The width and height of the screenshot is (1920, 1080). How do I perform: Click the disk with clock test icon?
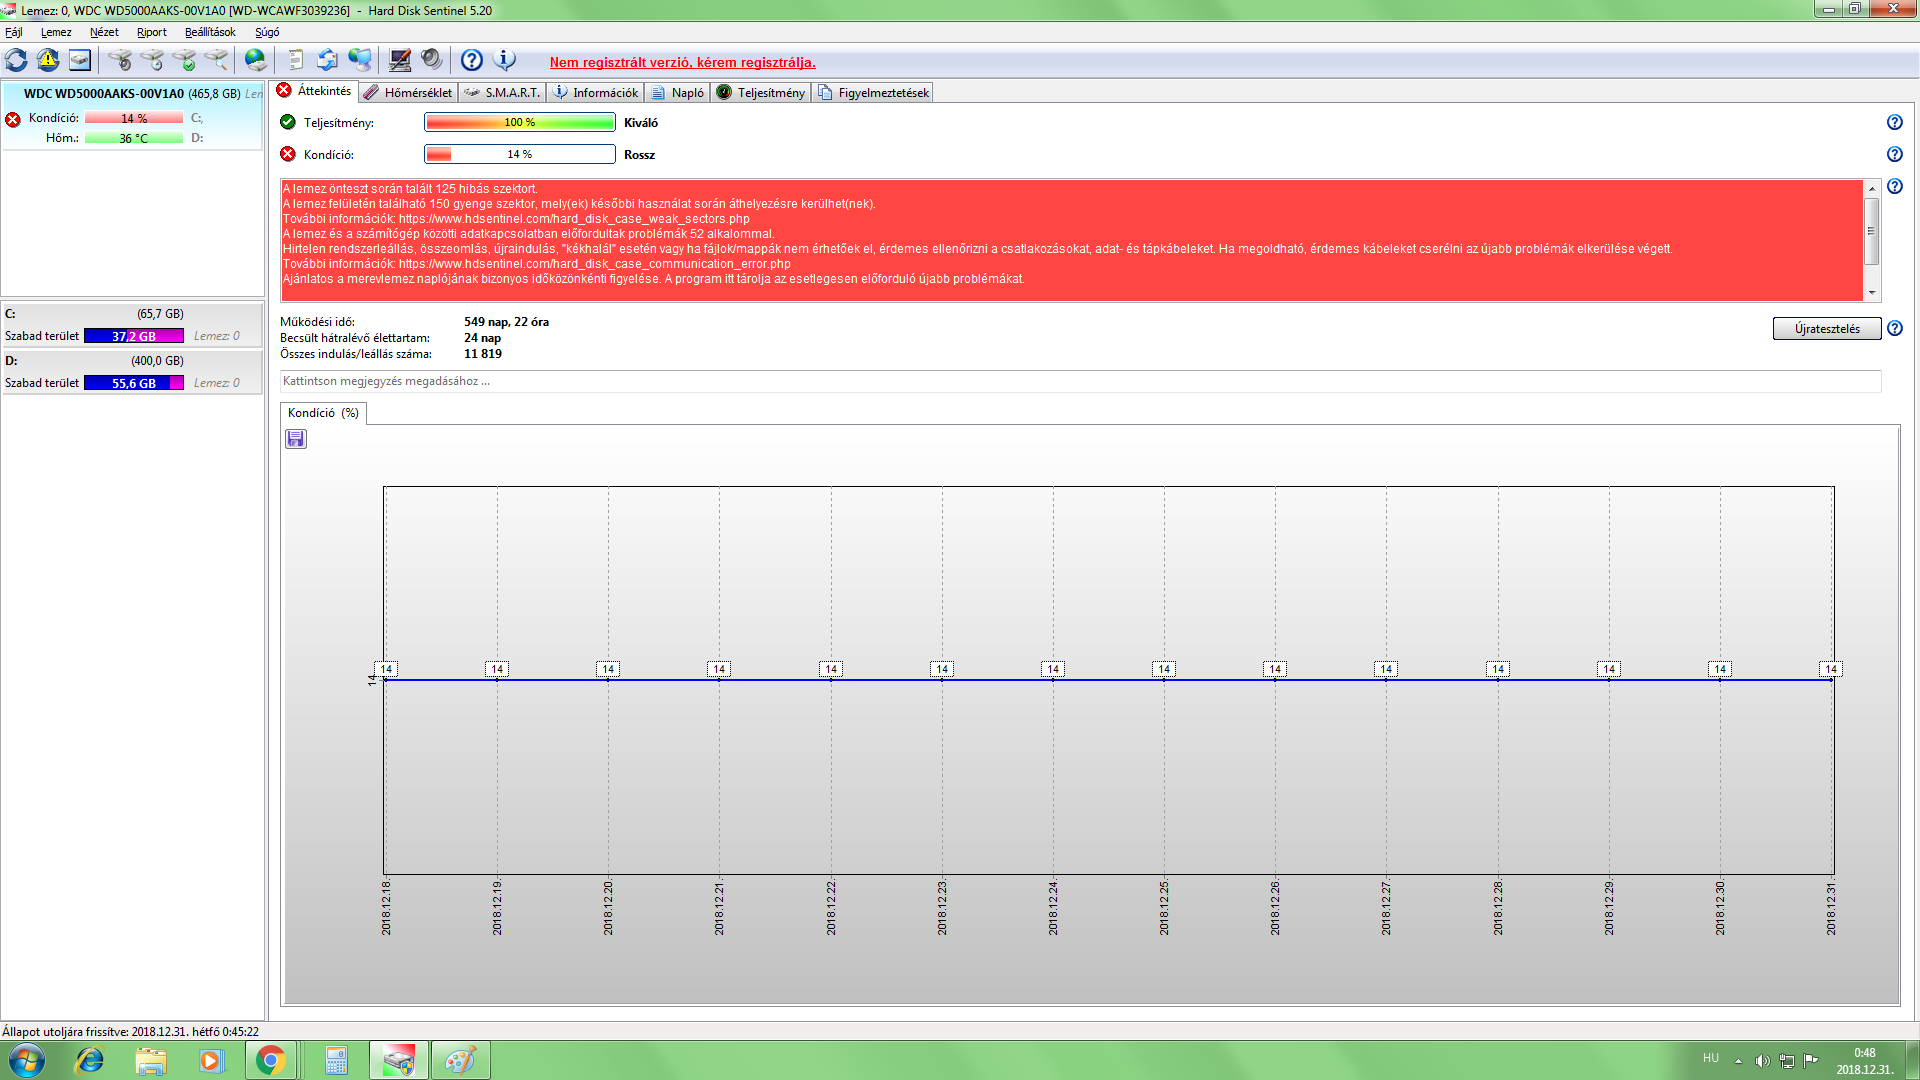(x=152, y=60)
